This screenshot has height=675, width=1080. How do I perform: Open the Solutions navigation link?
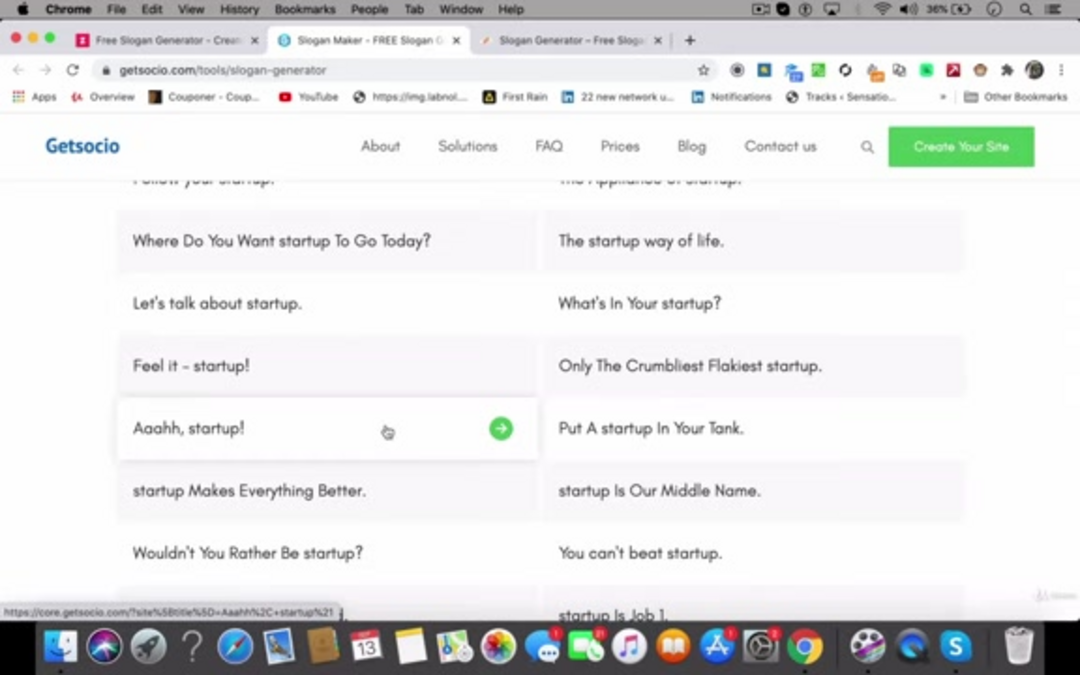click(467, 146)
